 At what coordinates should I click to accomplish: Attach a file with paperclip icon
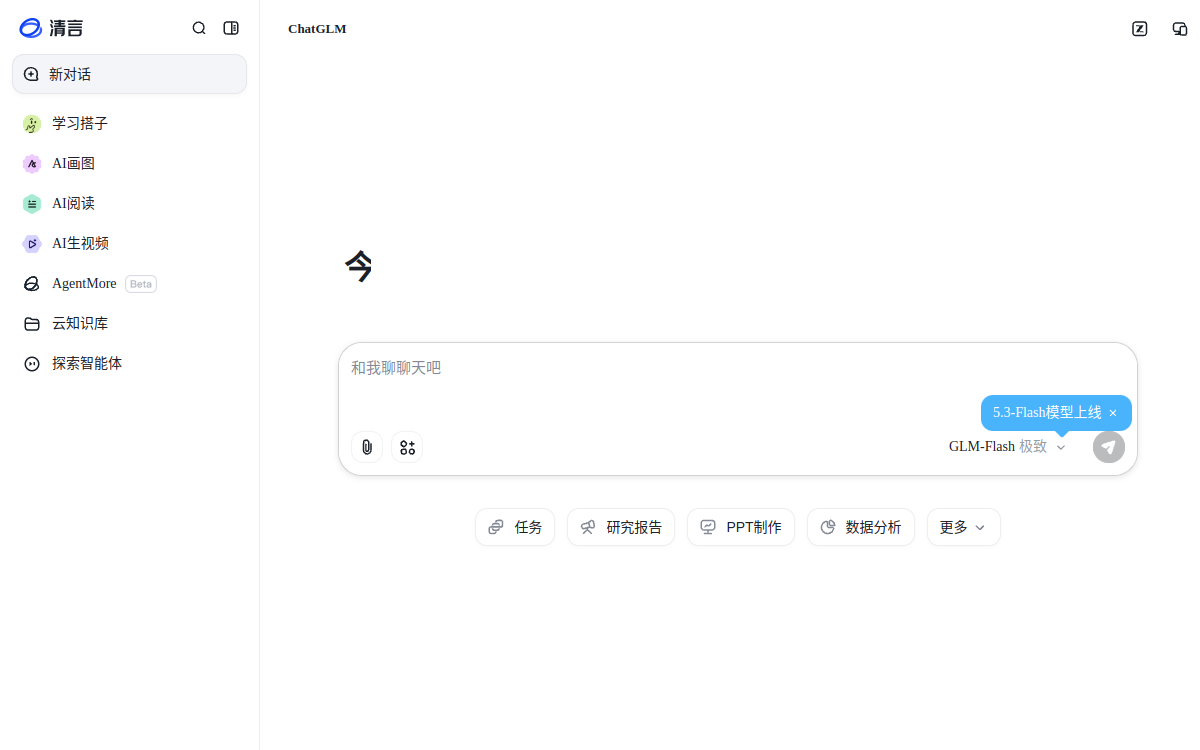coord(367,447)
